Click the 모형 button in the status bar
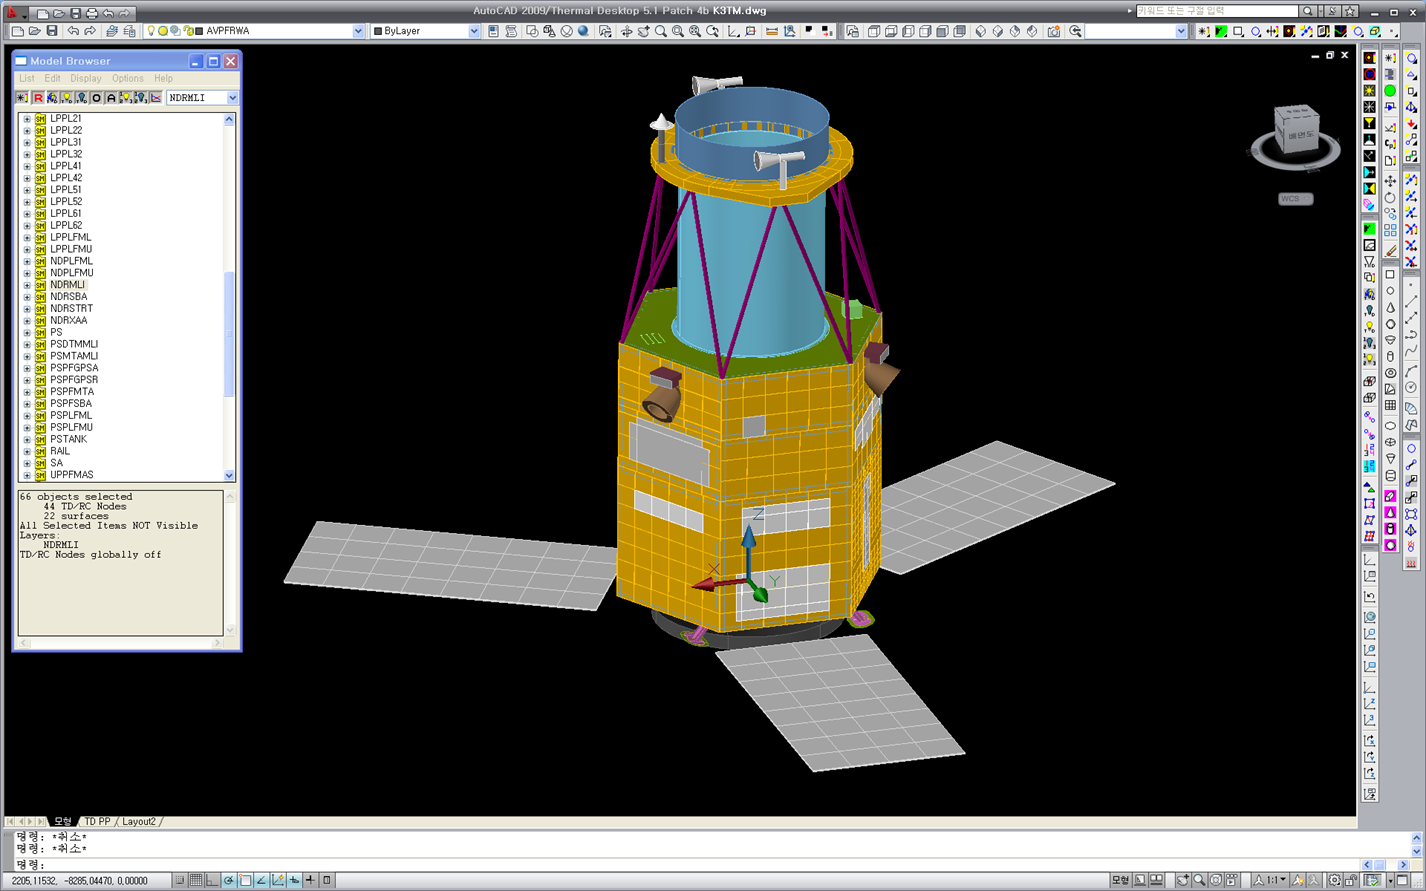 [x=1120, y=880]
